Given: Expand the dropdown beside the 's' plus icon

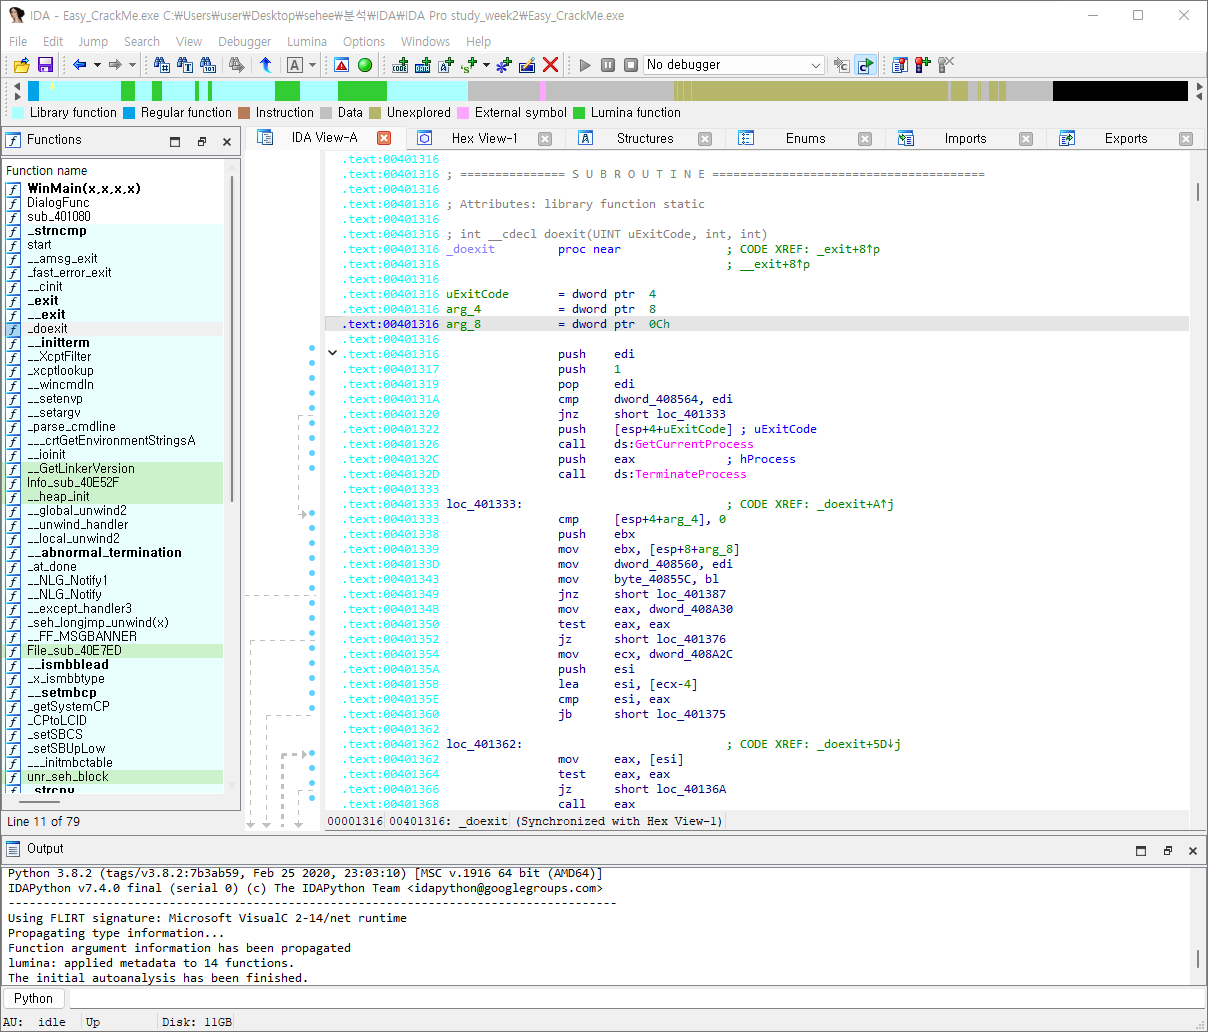Looking at the screenshot, I should pos(487,65).
